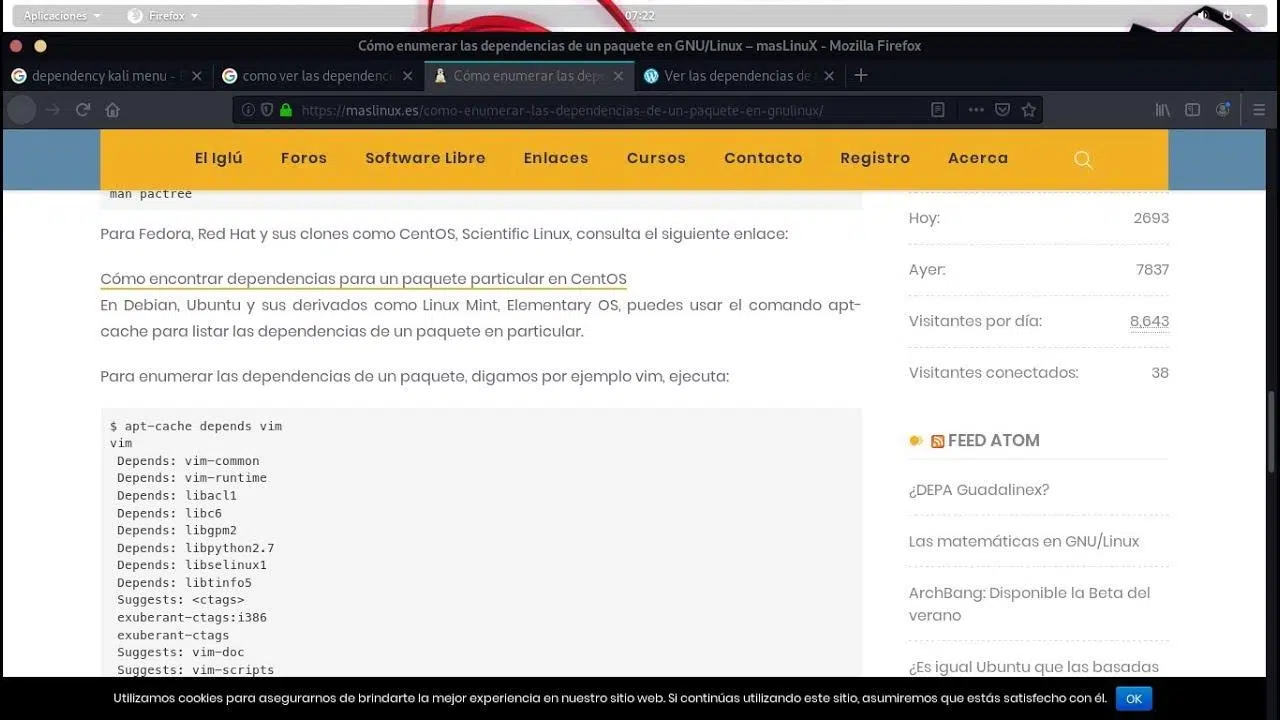
Task: Click the 'Ayer:' visitor count 7837
Action: [x=1152, y=270]
